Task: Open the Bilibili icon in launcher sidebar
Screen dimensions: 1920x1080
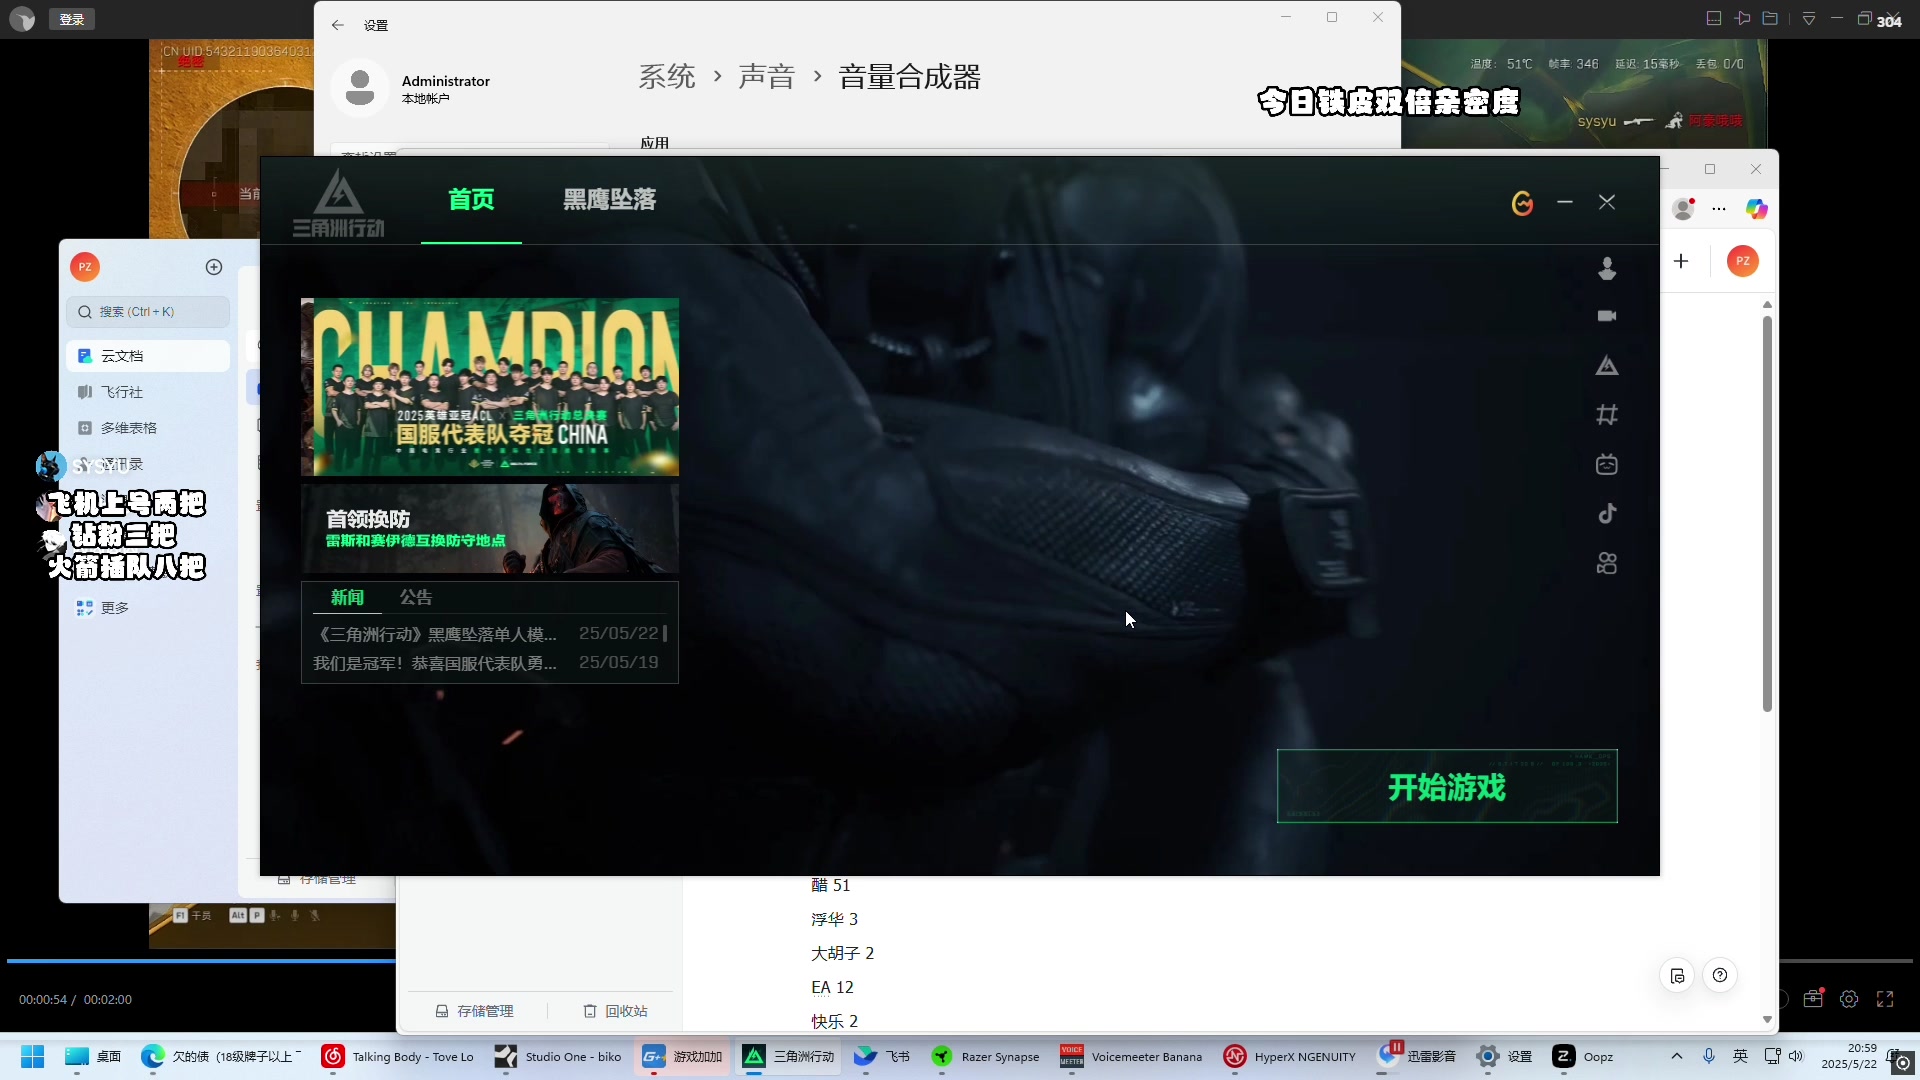Action: (1607, 464)
